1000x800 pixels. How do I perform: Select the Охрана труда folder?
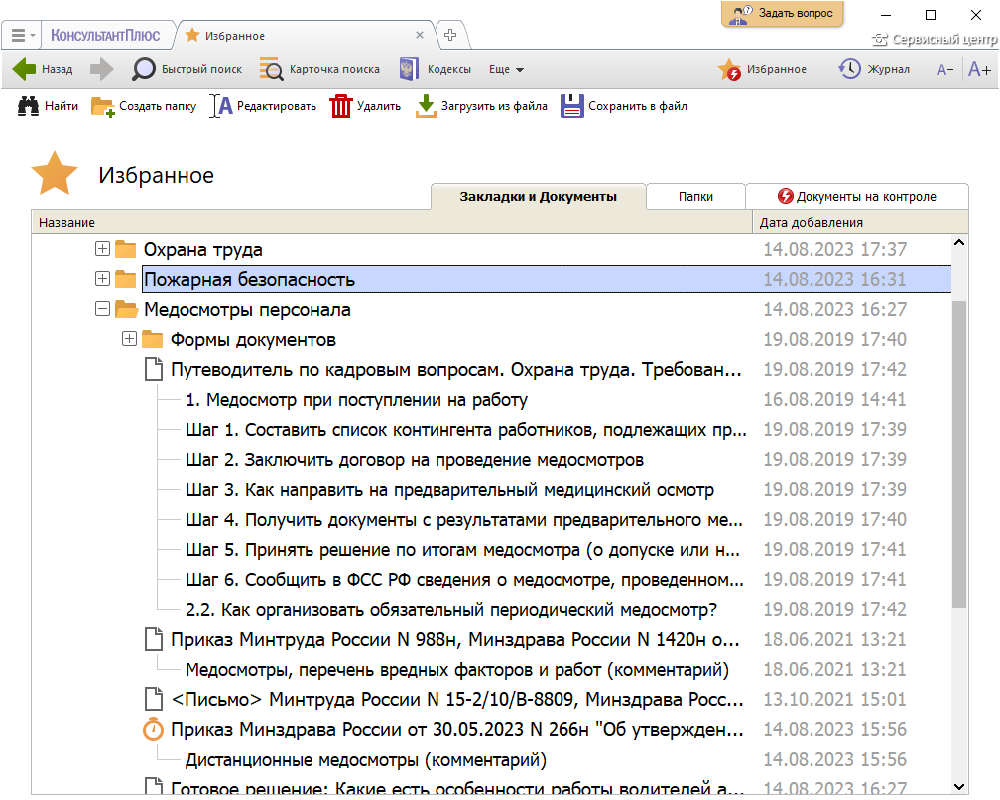click(203, 249)
